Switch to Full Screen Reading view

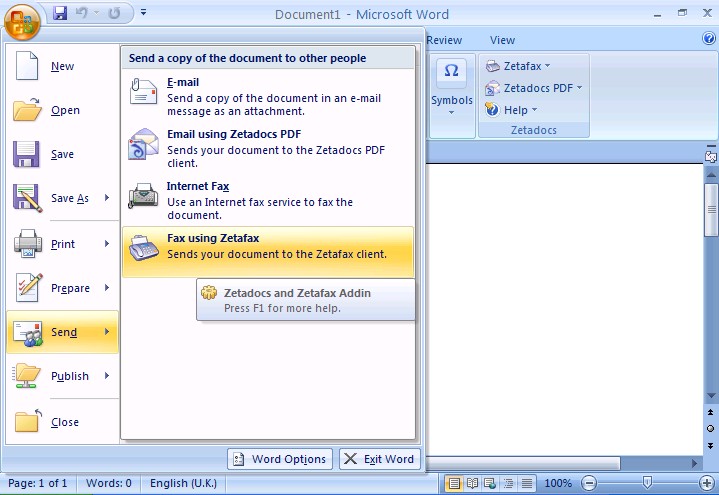click(472, 483)
